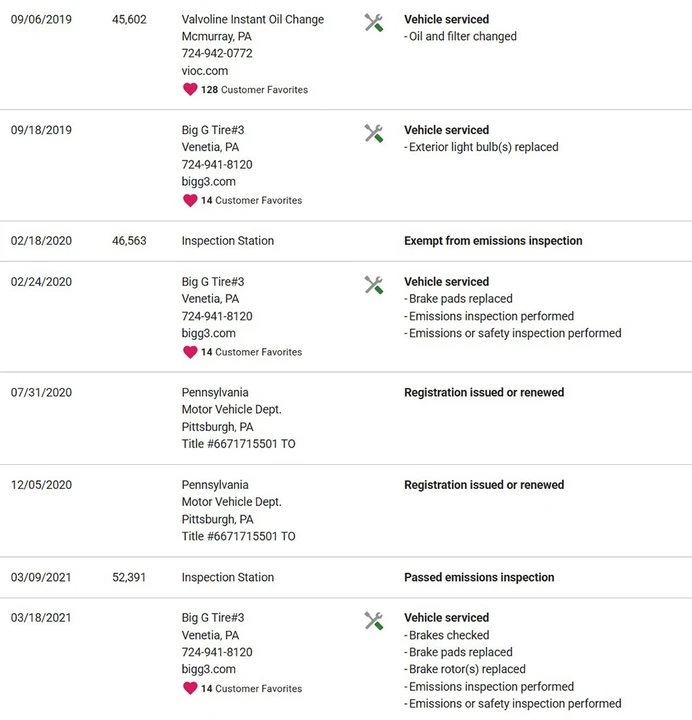
Task: Click the wrench icon for 09/18/2019 service
Action: coord(374,133)
